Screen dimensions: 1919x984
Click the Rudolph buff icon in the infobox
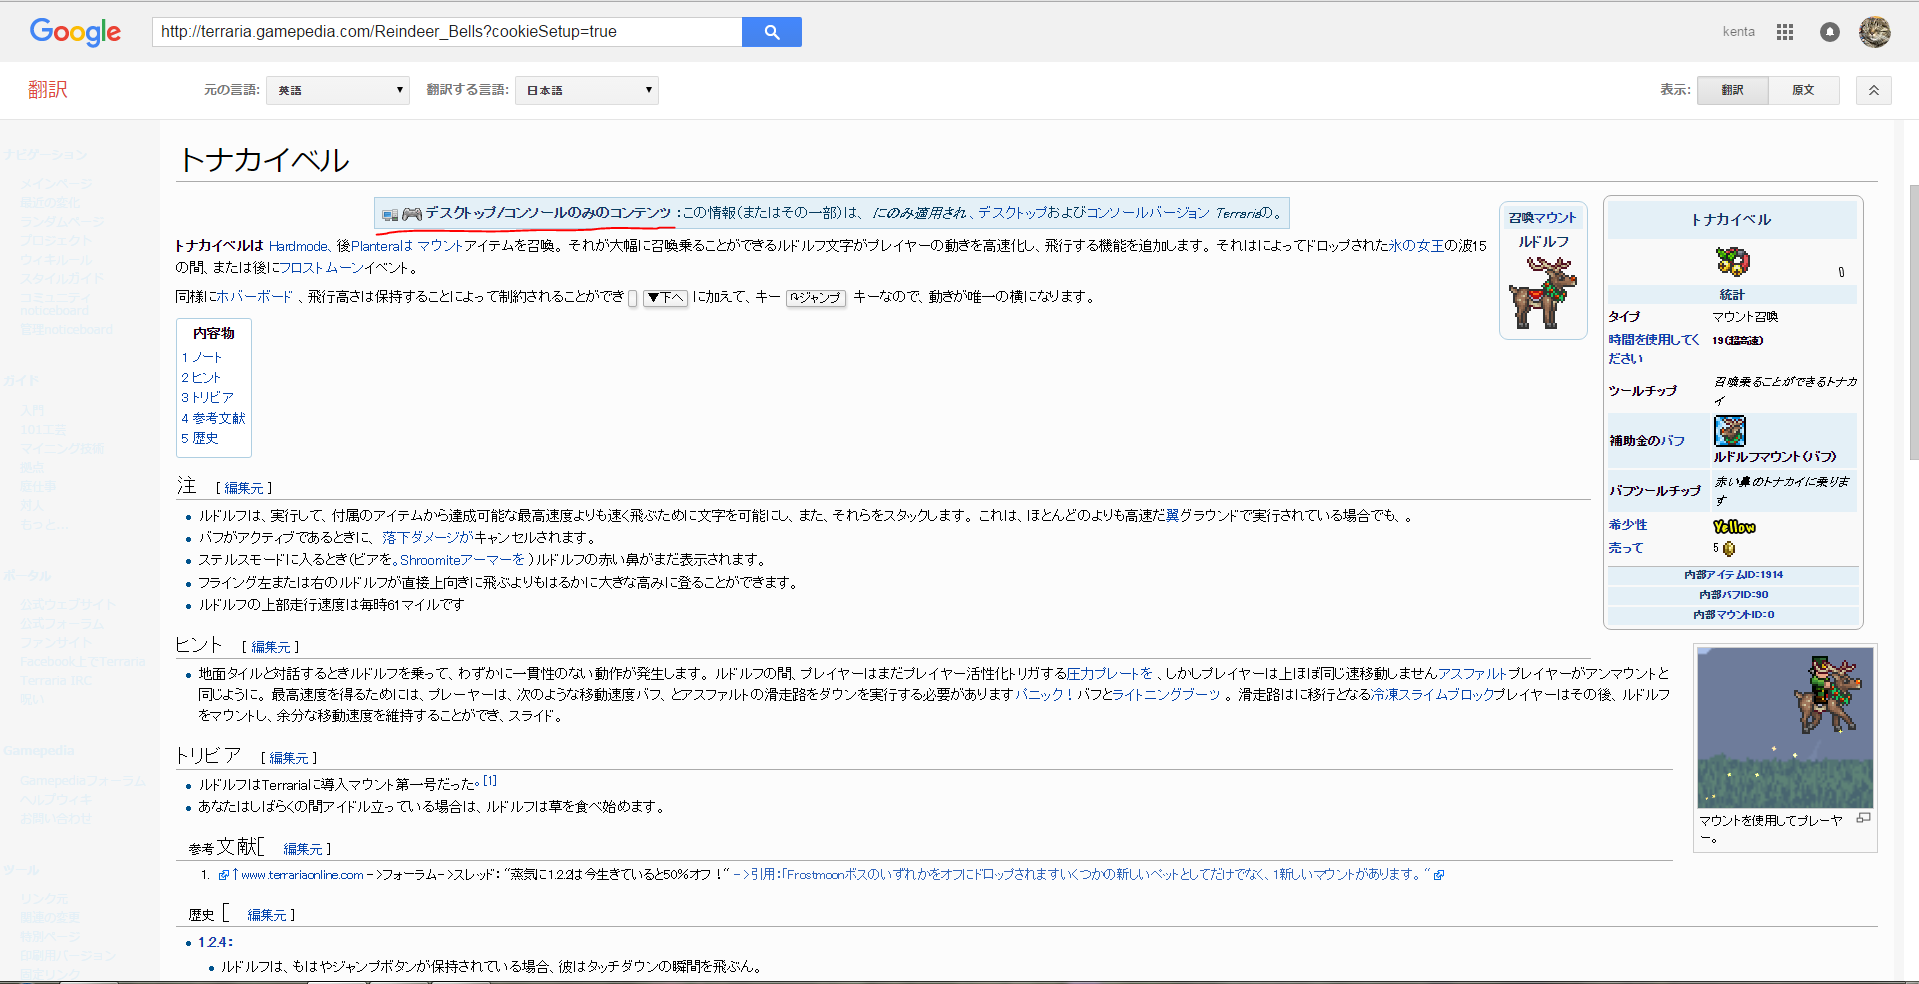[1729, 430]
